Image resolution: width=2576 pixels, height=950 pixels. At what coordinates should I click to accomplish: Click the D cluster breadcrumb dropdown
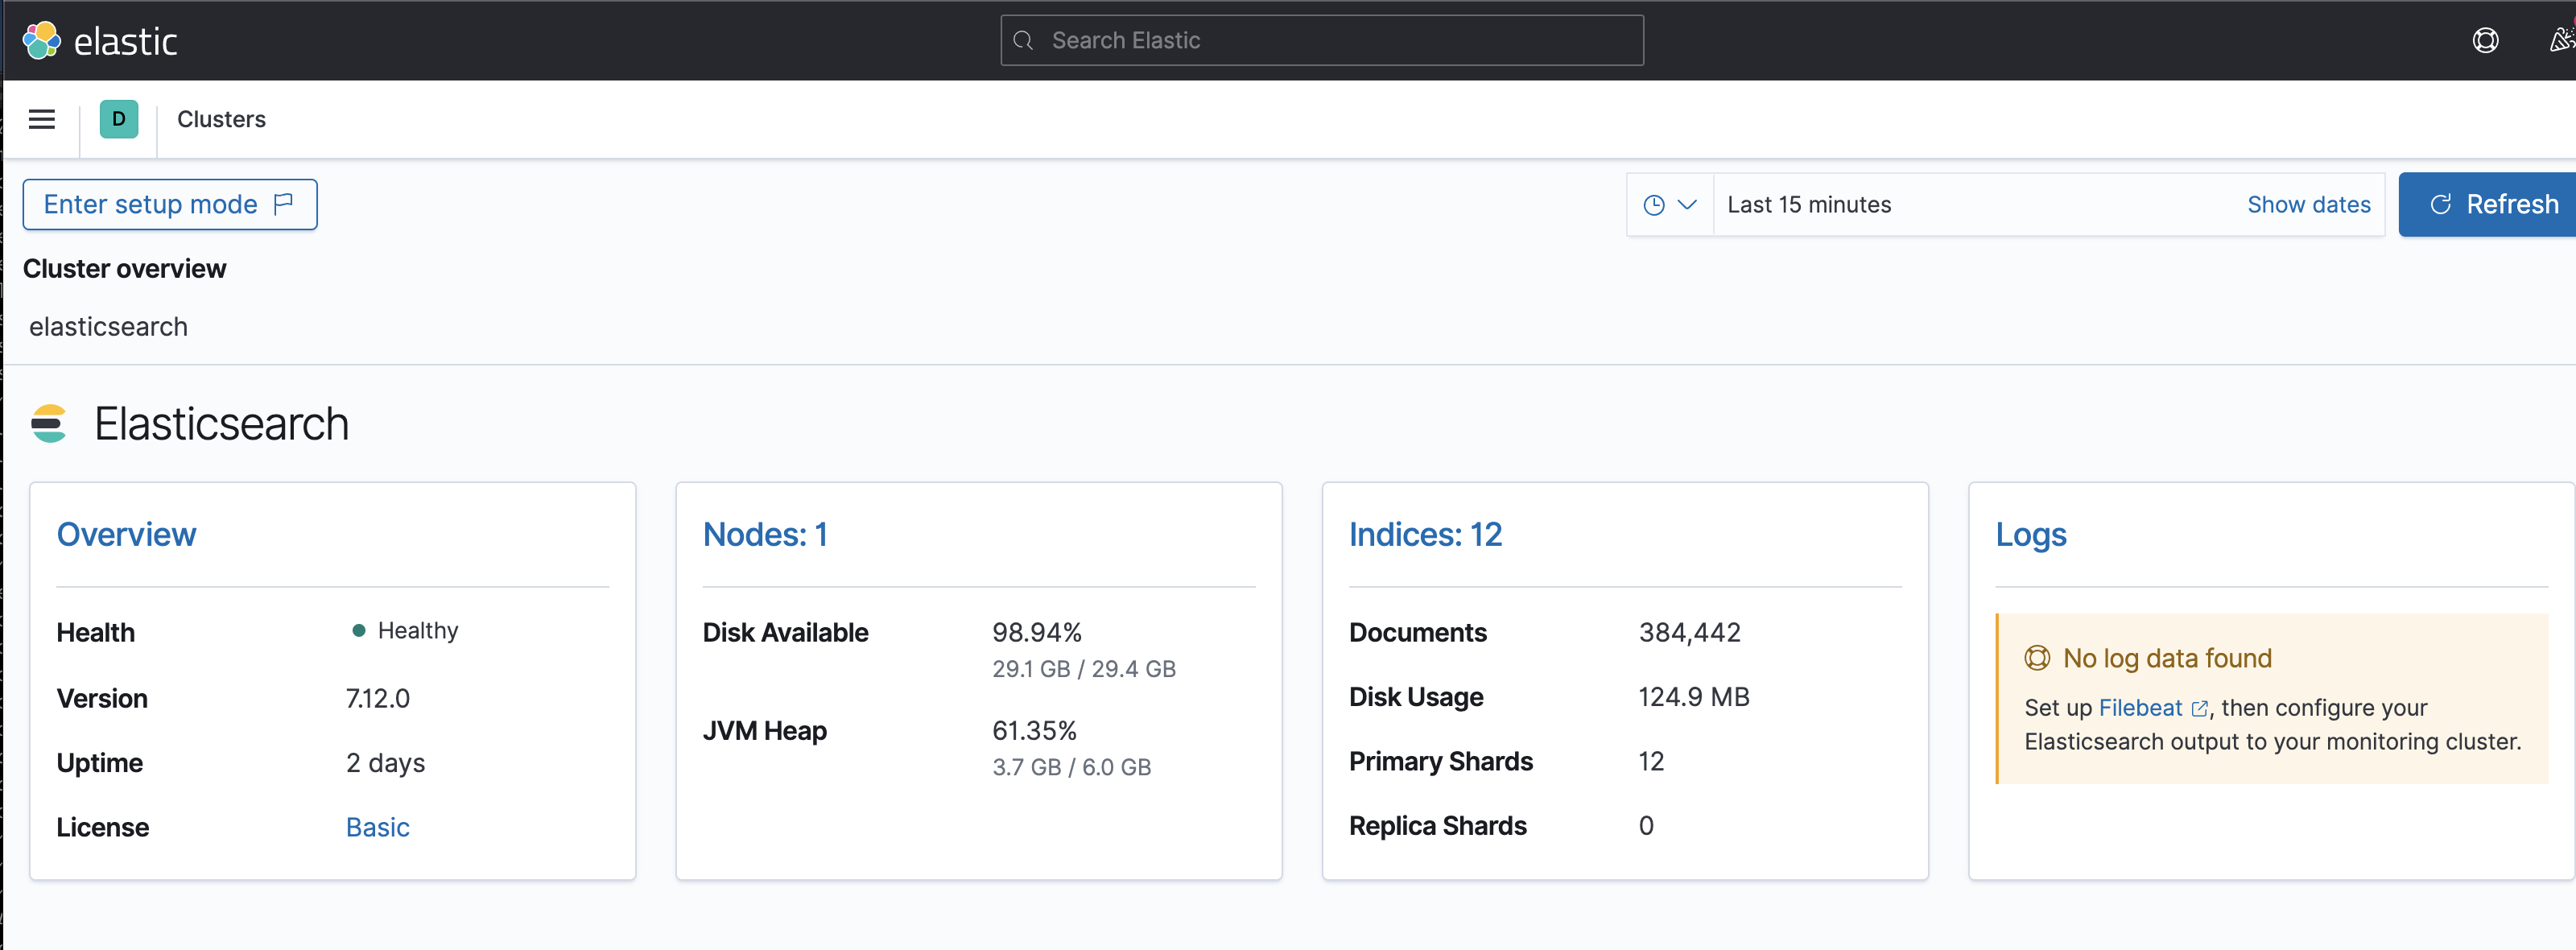click(x=117, y=118)
